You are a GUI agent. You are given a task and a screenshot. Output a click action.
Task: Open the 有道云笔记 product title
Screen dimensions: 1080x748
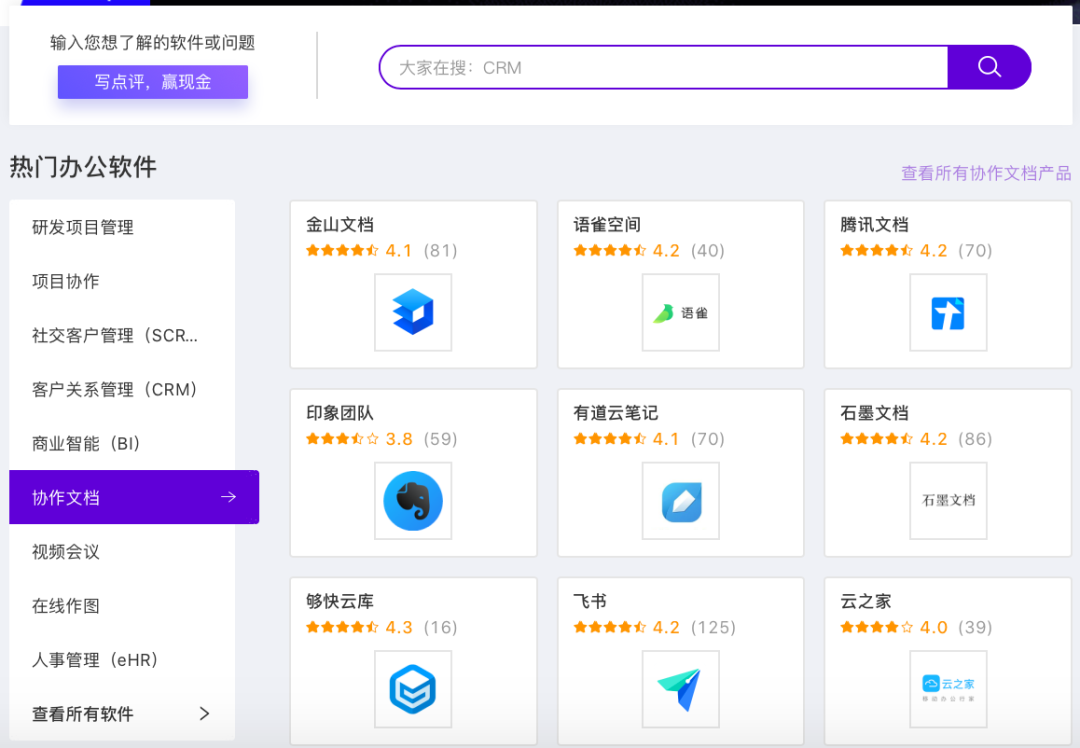[616, 413]
